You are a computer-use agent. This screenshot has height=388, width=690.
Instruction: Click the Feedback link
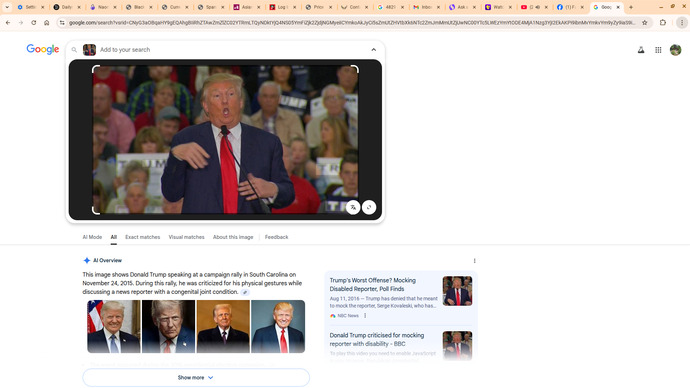point(276,237)
